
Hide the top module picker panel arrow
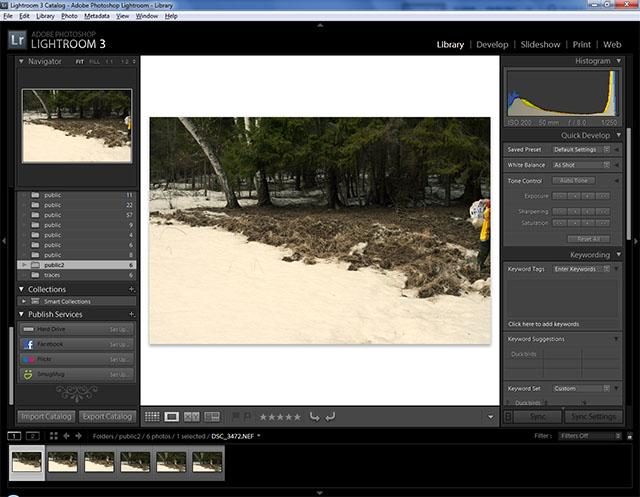(x=320, y=25)
